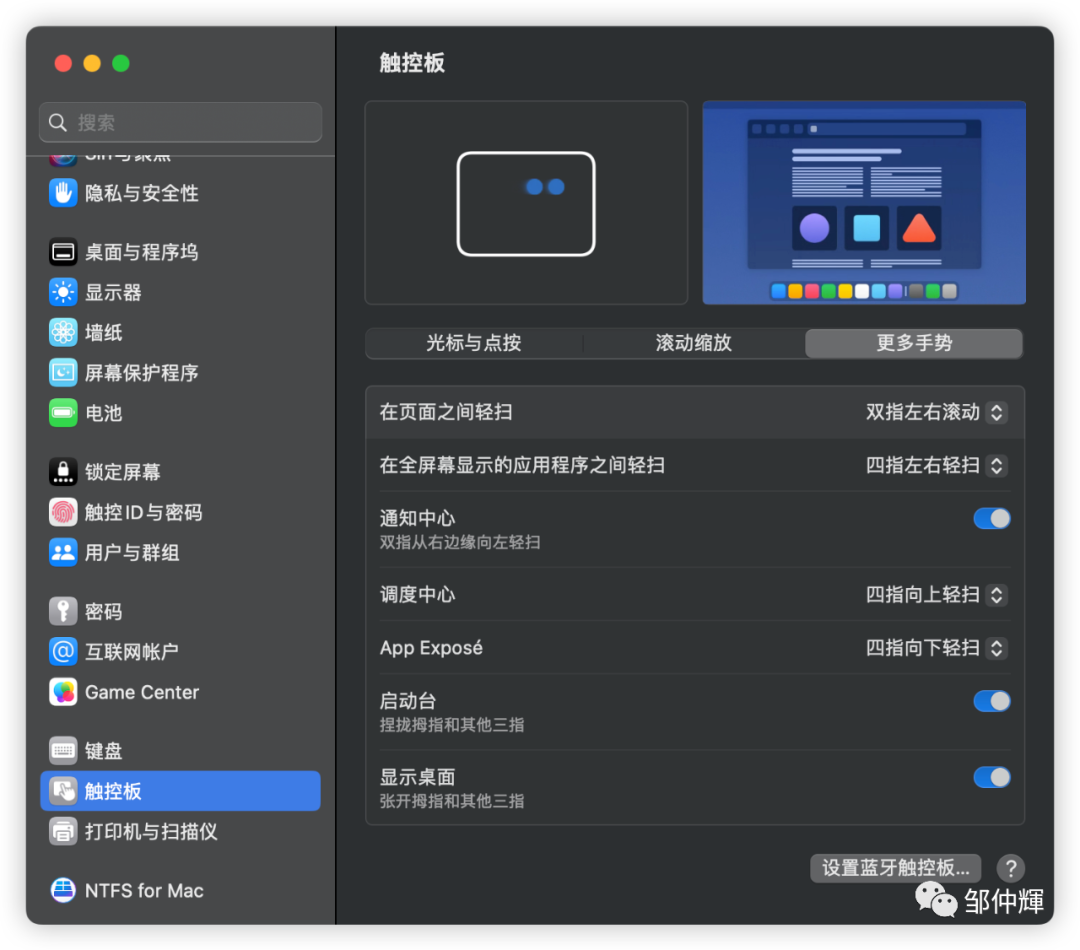Select Game Center label in sidebar
Viewport: 1080px width, 950px height.
click(142, 692)
